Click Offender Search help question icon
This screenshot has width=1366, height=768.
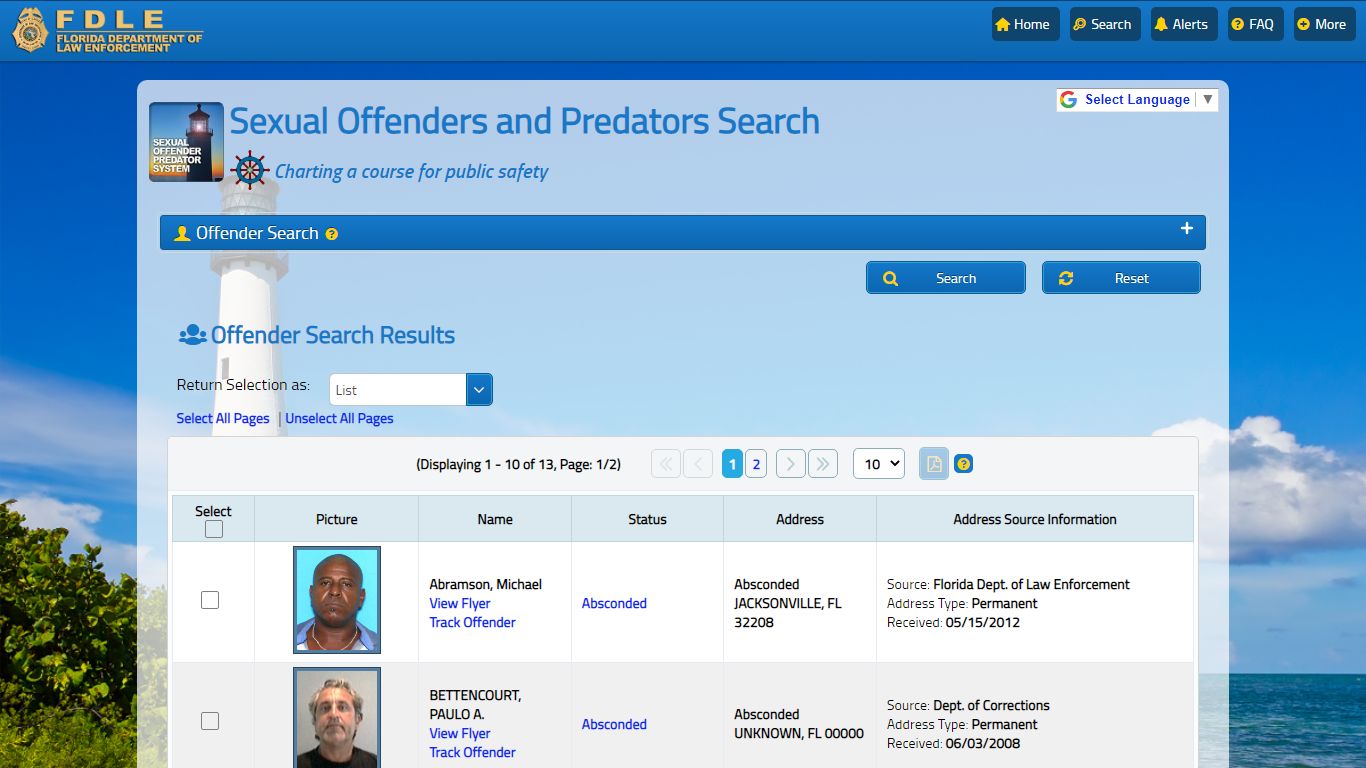tap(332, 234)
